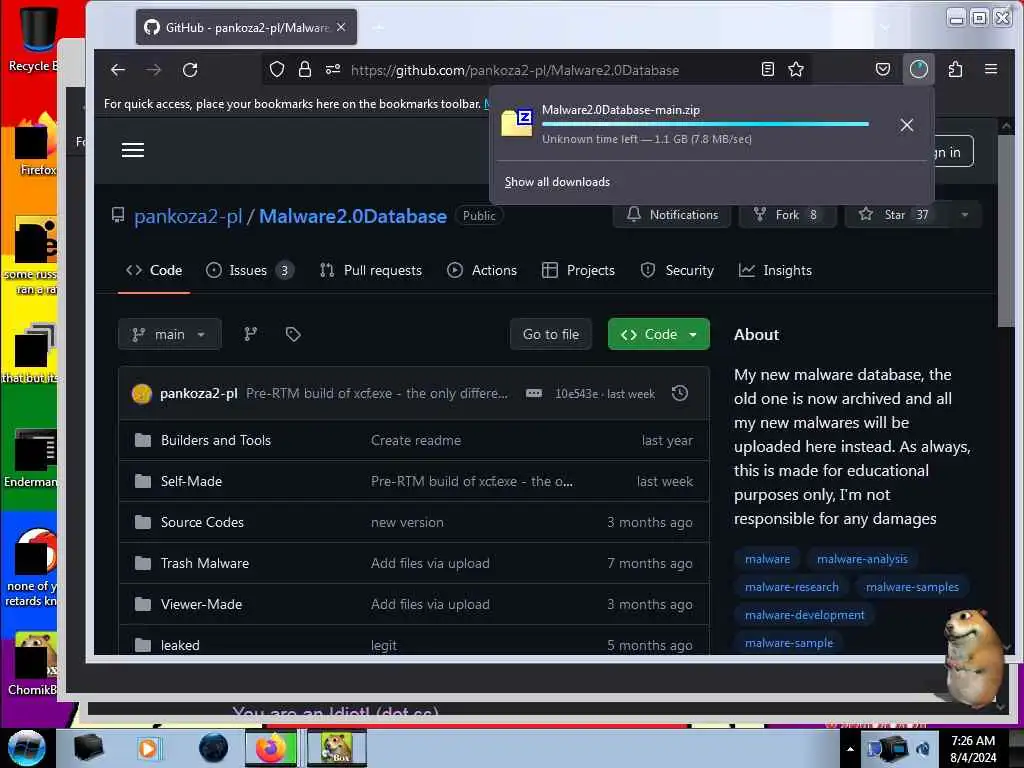
Task: Click the malware-samples topic tag
Action: tap(912, 587)
